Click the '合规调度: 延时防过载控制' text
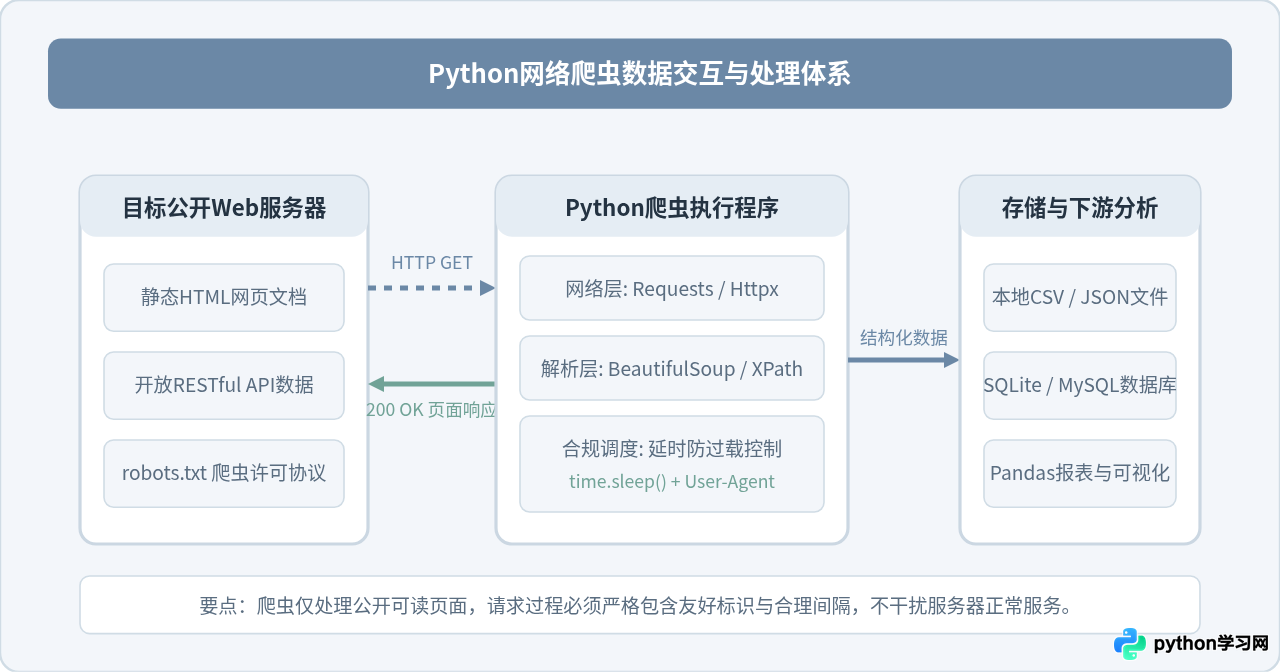 [x=672, y=449]
